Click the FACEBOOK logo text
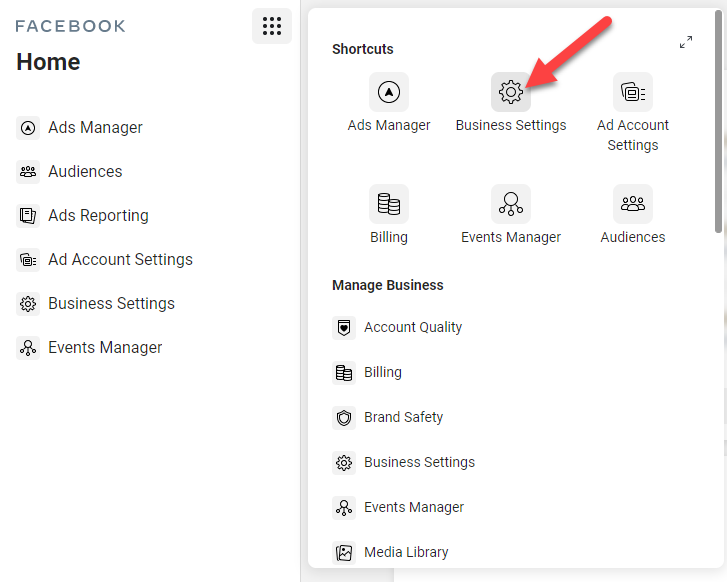 (x=70, y=26)
